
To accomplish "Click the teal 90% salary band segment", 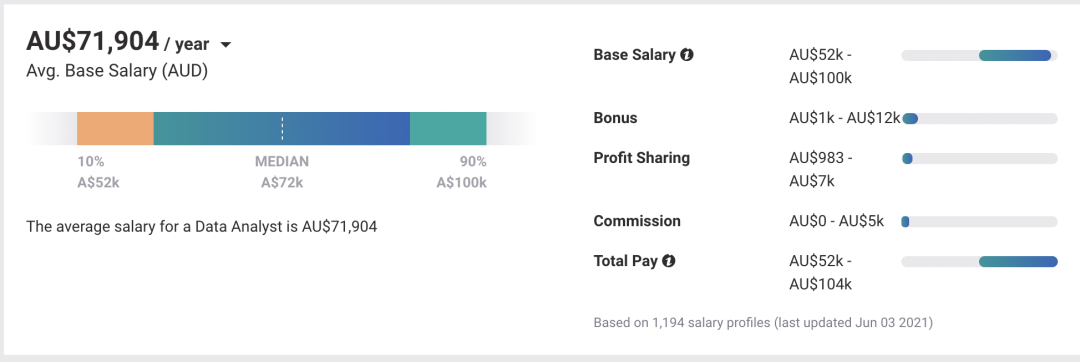I will pos(448,128).
